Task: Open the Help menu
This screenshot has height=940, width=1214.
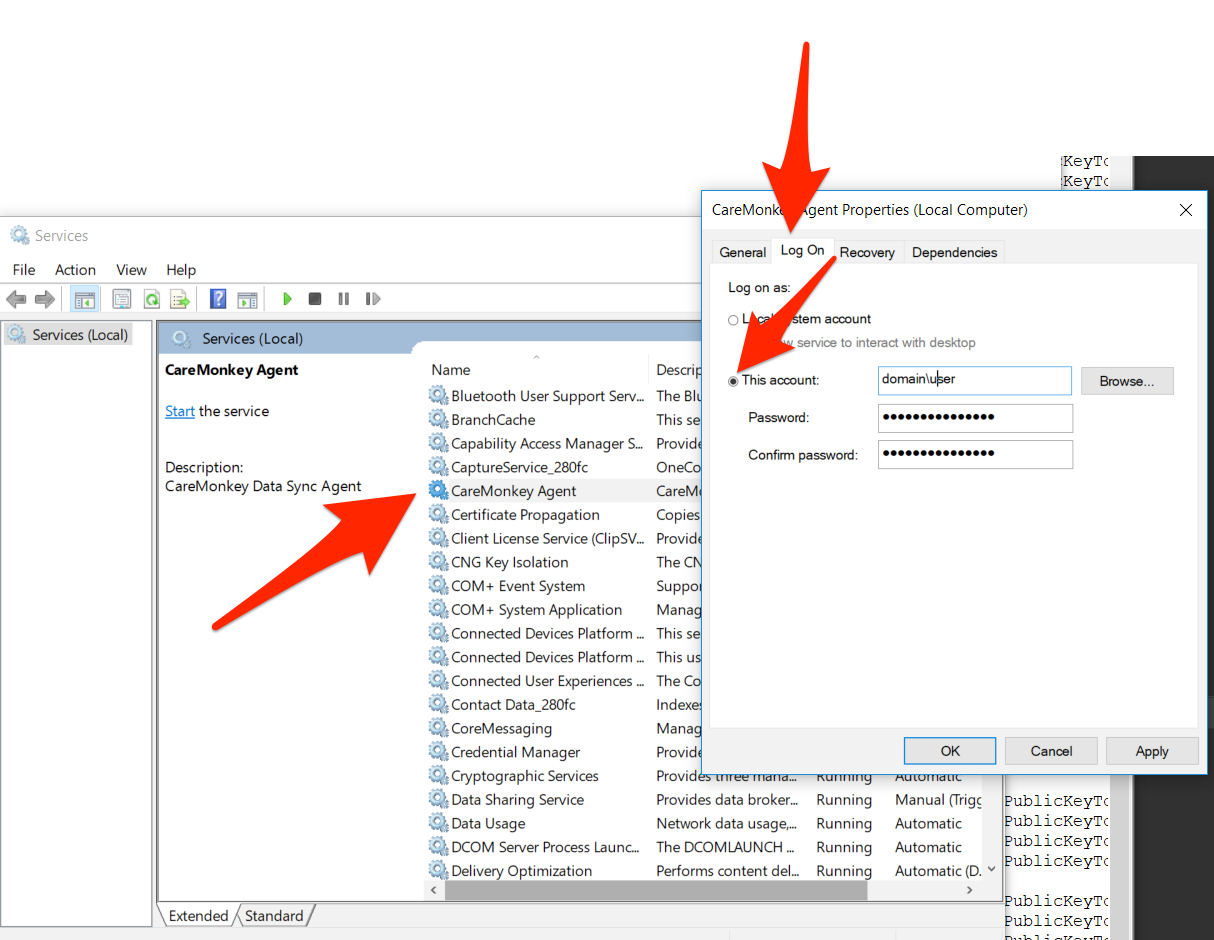Action: pyautogui.click(x=181, y=270)
